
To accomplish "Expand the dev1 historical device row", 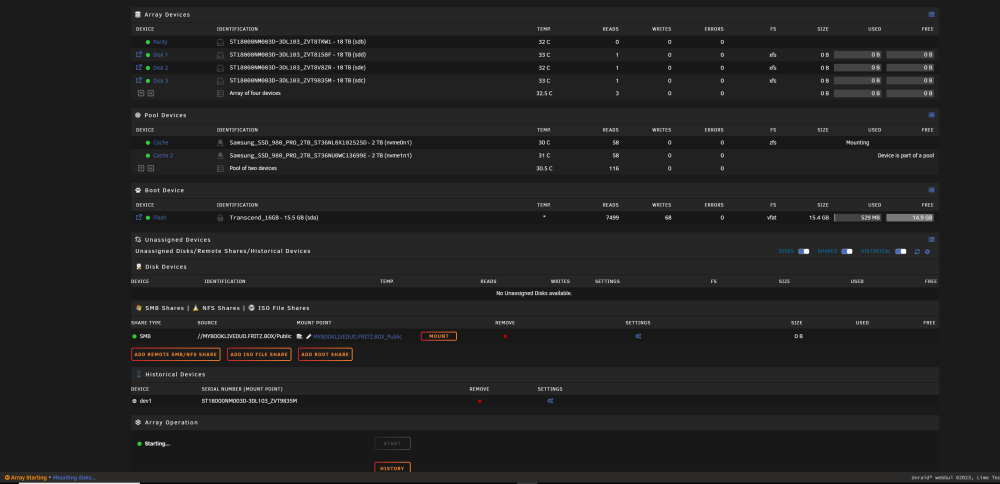I will pos(135,401).
